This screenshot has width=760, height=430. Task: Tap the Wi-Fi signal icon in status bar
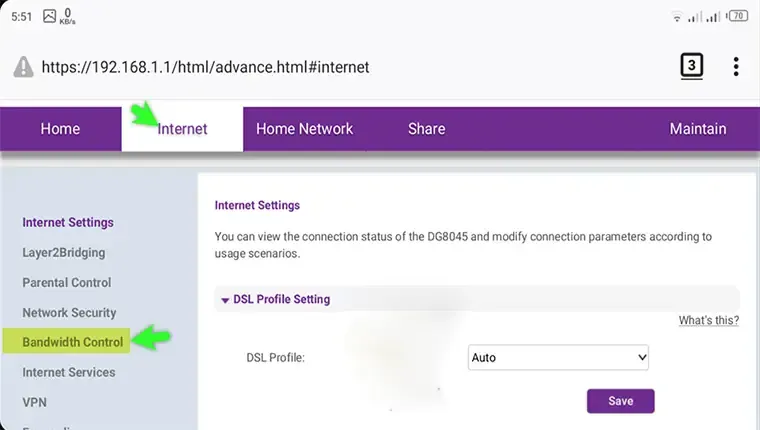tap(677, 17)
